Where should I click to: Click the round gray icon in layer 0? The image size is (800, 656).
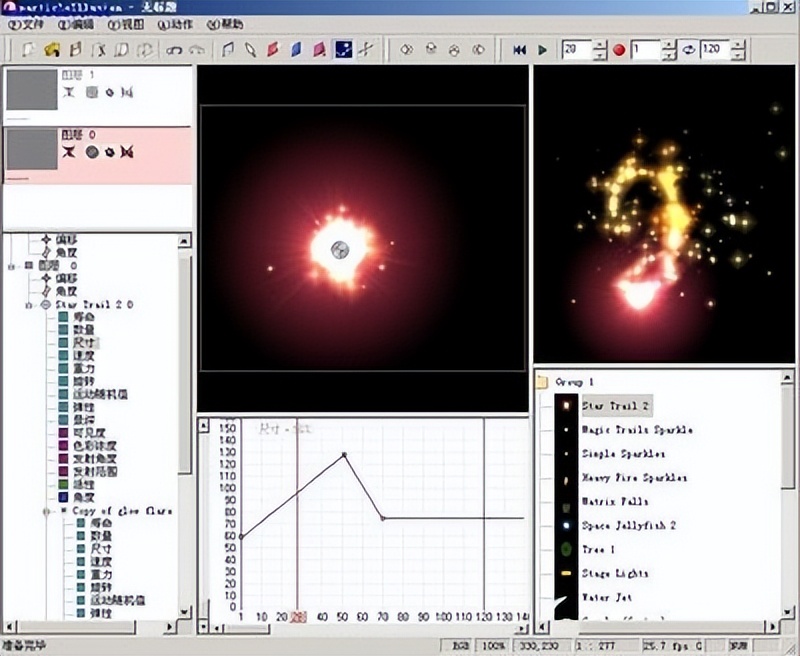coord(91,152)
